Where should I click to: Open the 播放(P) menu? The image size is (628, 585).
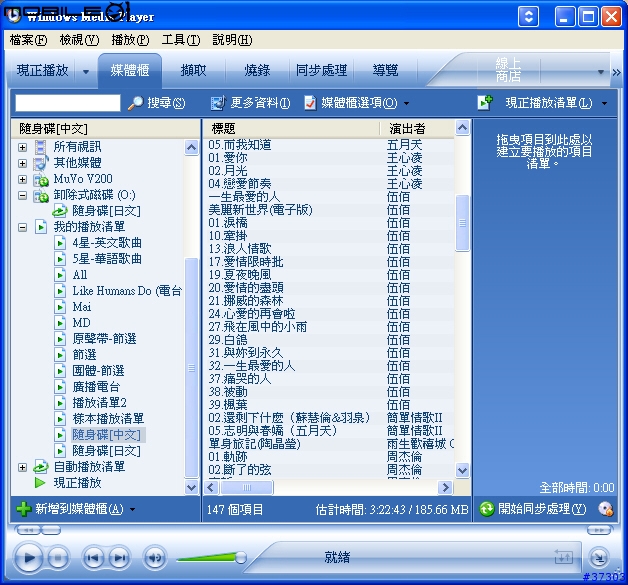tap(130, 40)
